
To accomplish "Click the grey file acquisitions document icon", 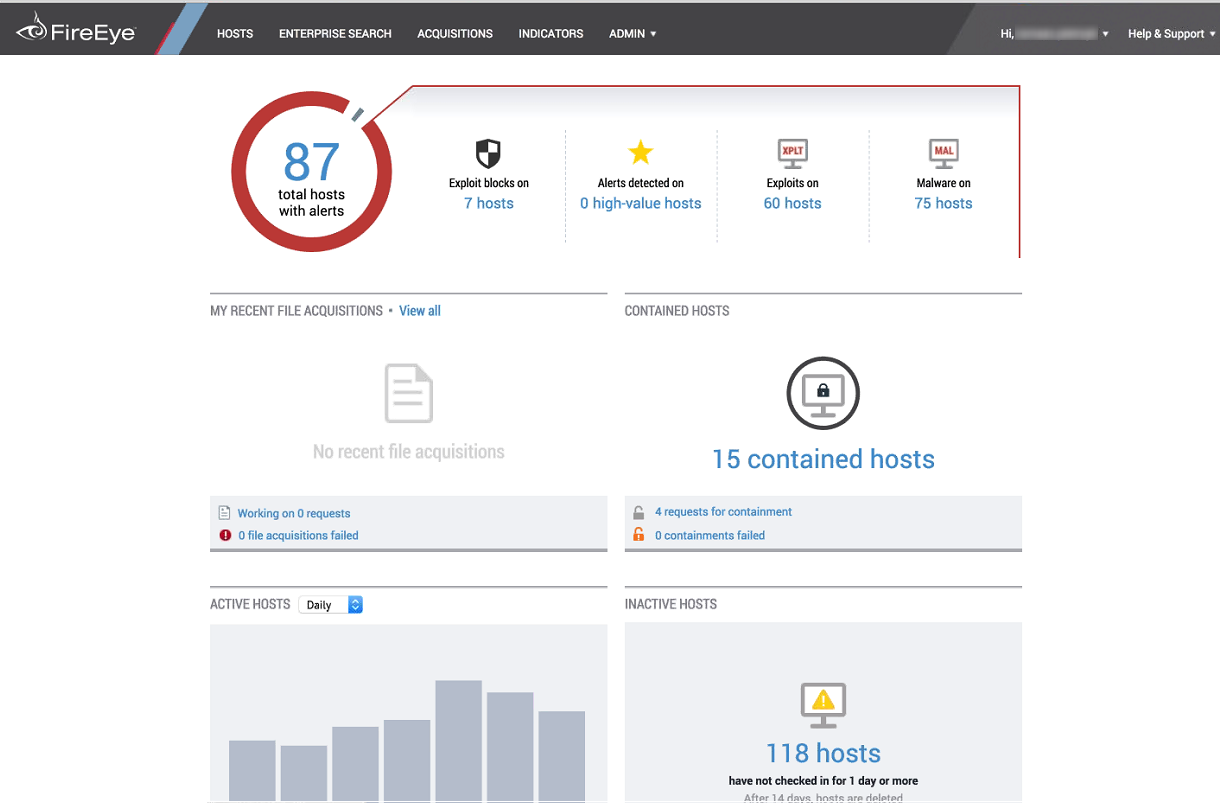I will coord(408,394).
